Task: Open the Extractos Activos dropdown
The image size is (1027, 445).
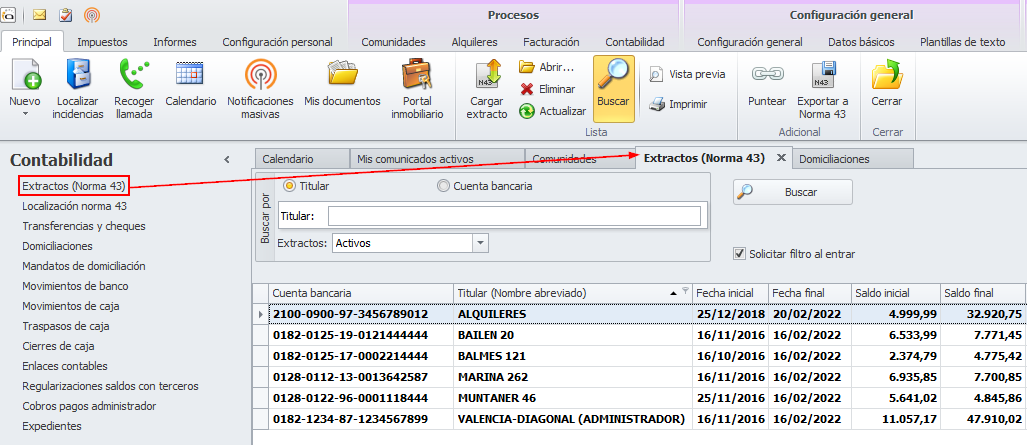Action: point(481,243)
